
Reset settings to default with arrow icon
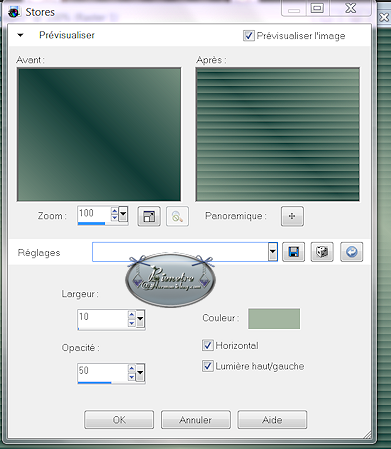click(352, 252)
